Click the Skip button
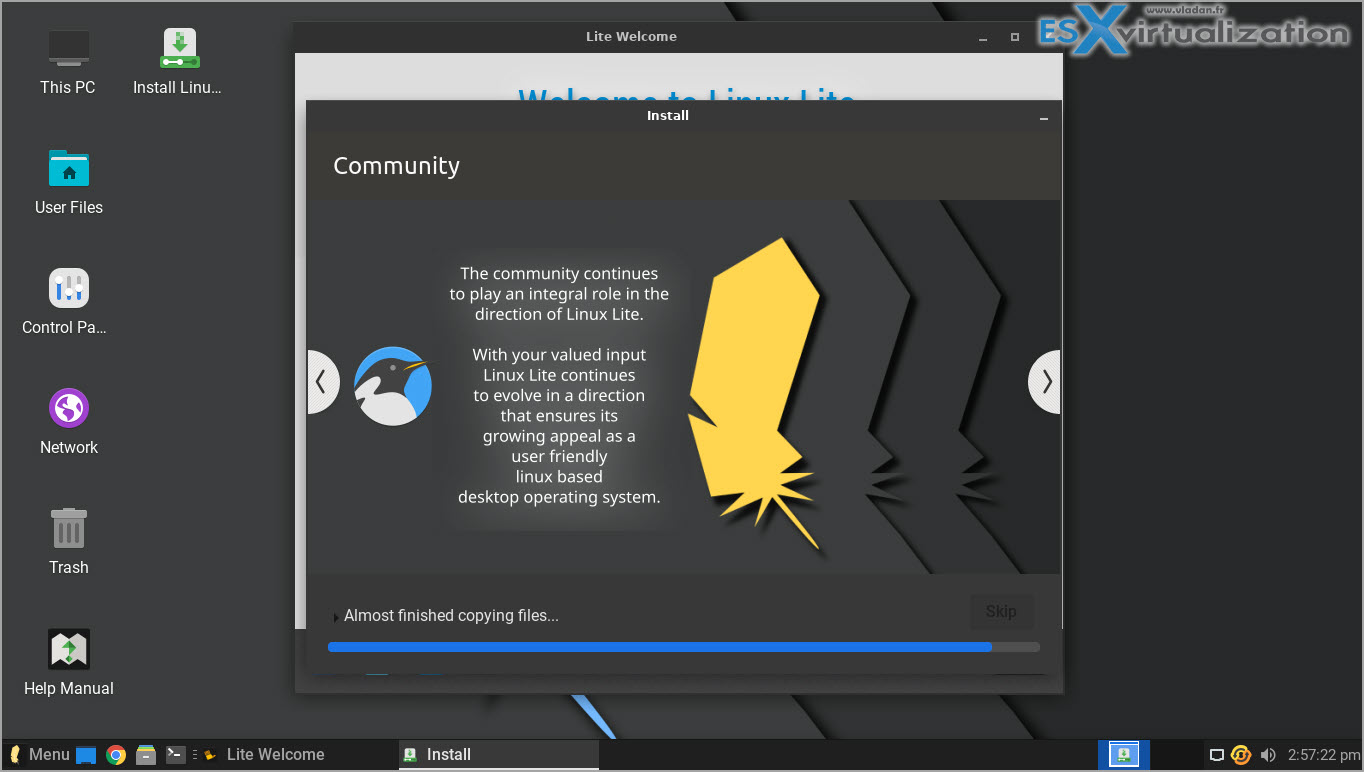Viewport: 1364px width, 772px height. click(1001, 611)
